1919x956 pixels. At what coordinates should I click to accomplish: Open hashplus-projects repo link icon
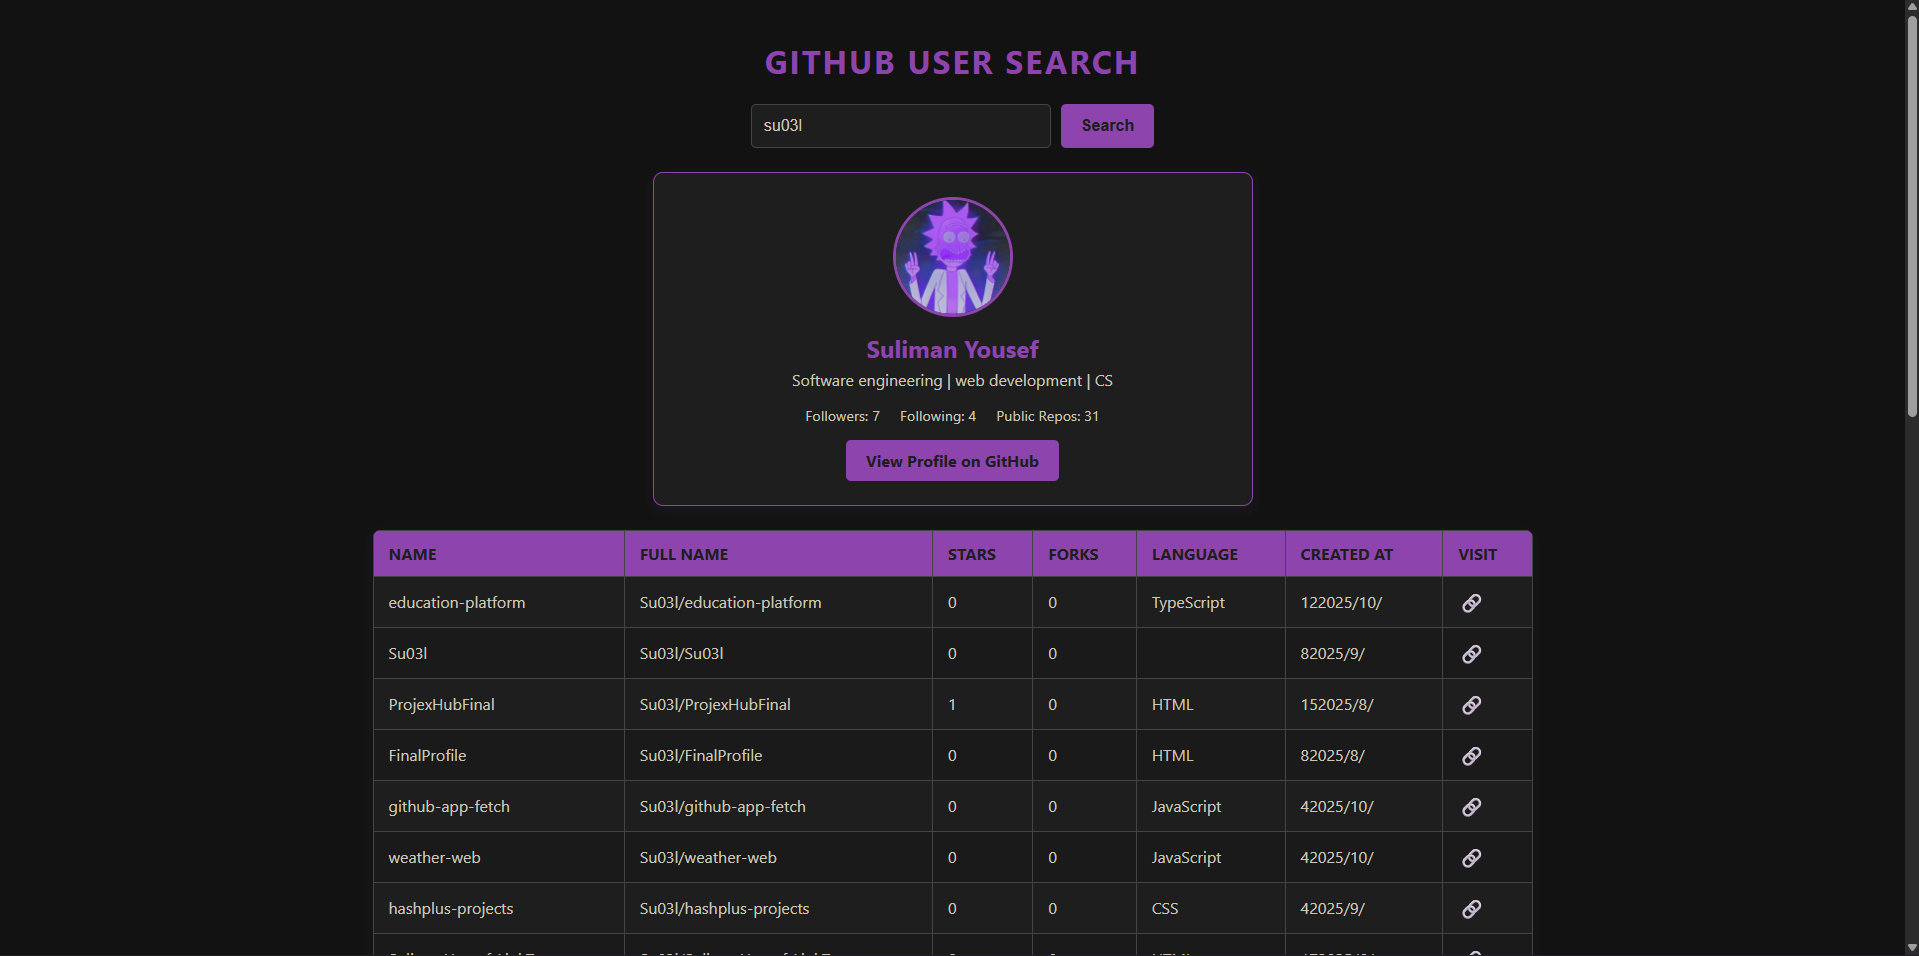(1471, 909)
